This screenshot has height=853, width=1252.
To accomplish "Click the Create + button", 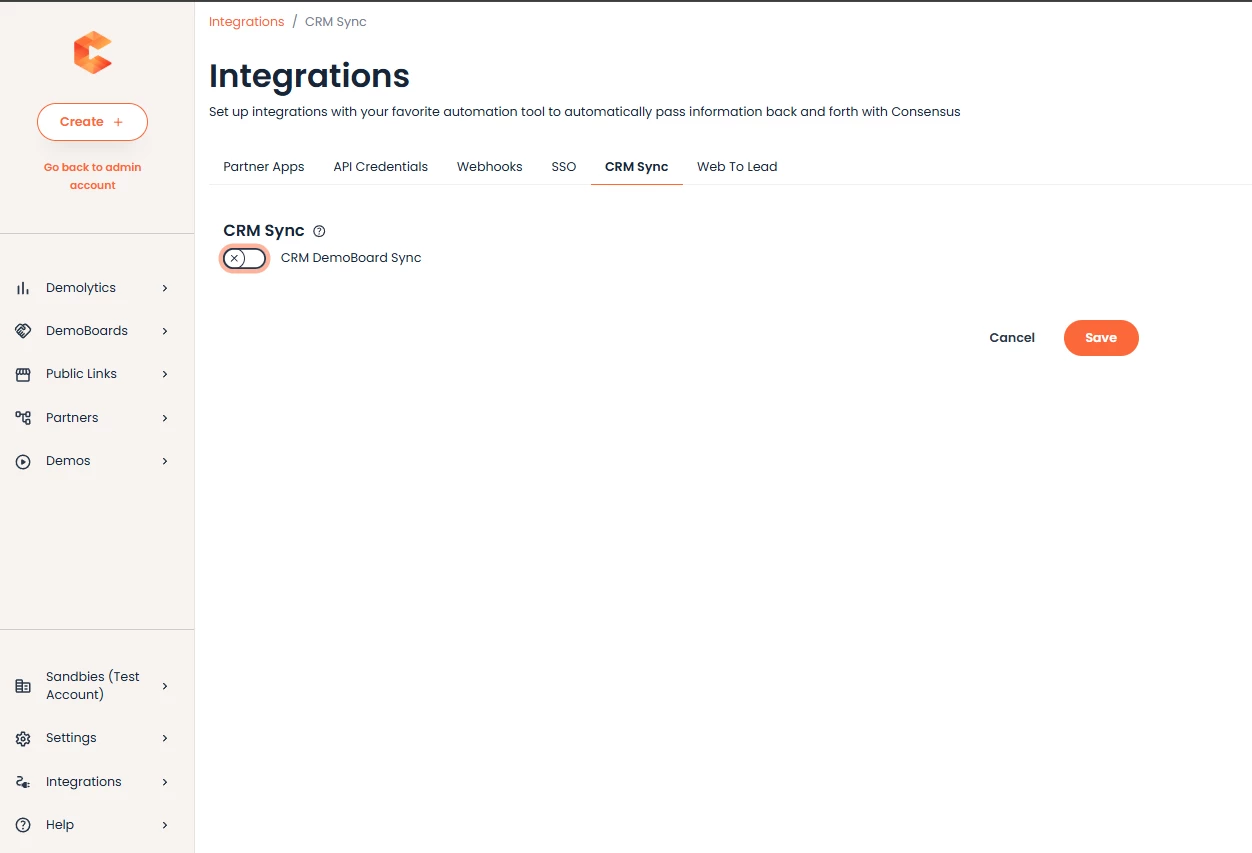I will point(92,122).
